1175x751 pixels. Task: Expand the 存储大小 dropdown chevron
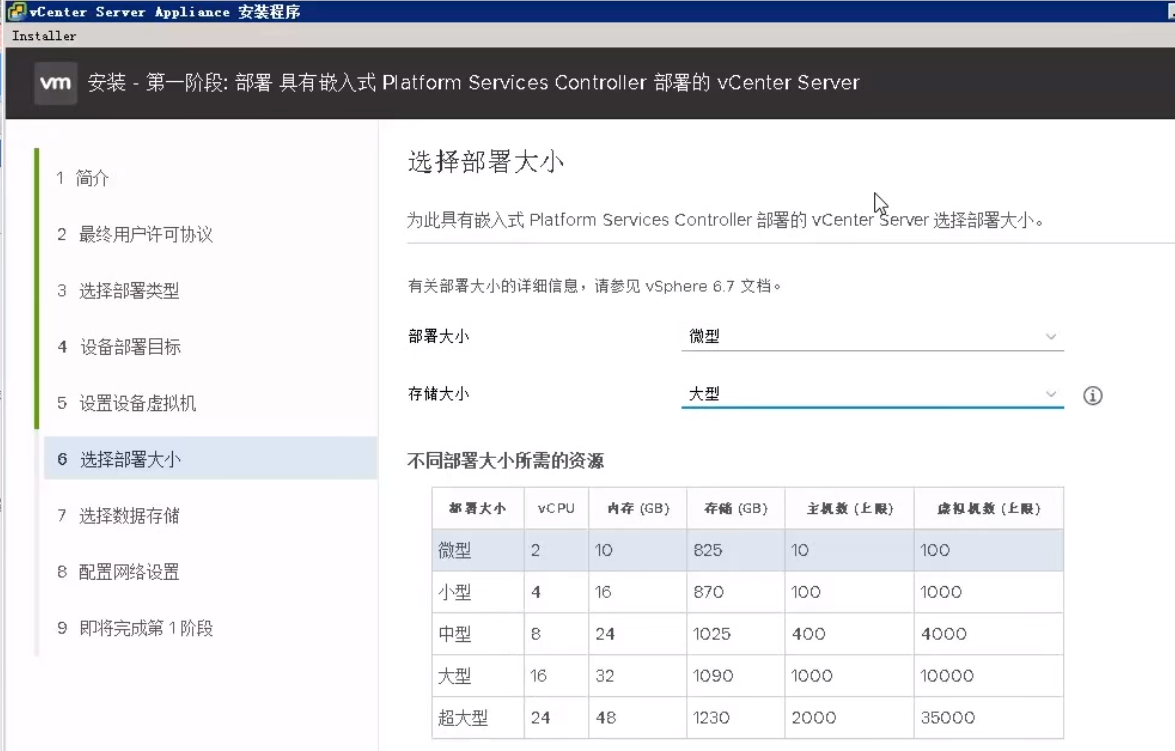click(x=1051, y=394)
